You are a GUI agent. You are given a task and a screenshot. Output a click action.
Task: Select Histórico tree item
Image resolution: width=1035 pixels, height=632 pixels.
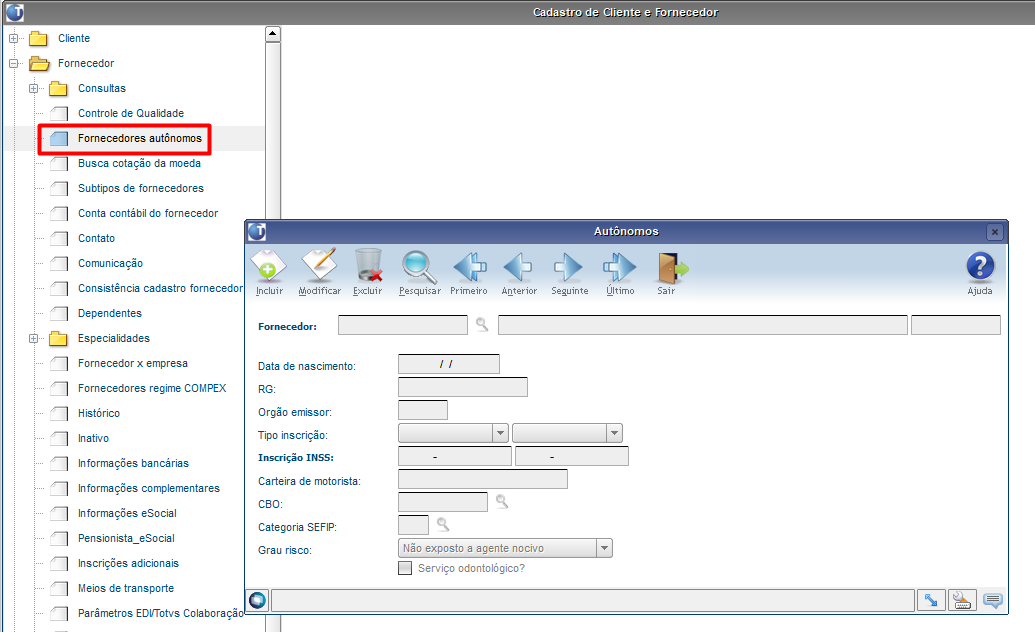pyautogui.click(x=99, y=413)
